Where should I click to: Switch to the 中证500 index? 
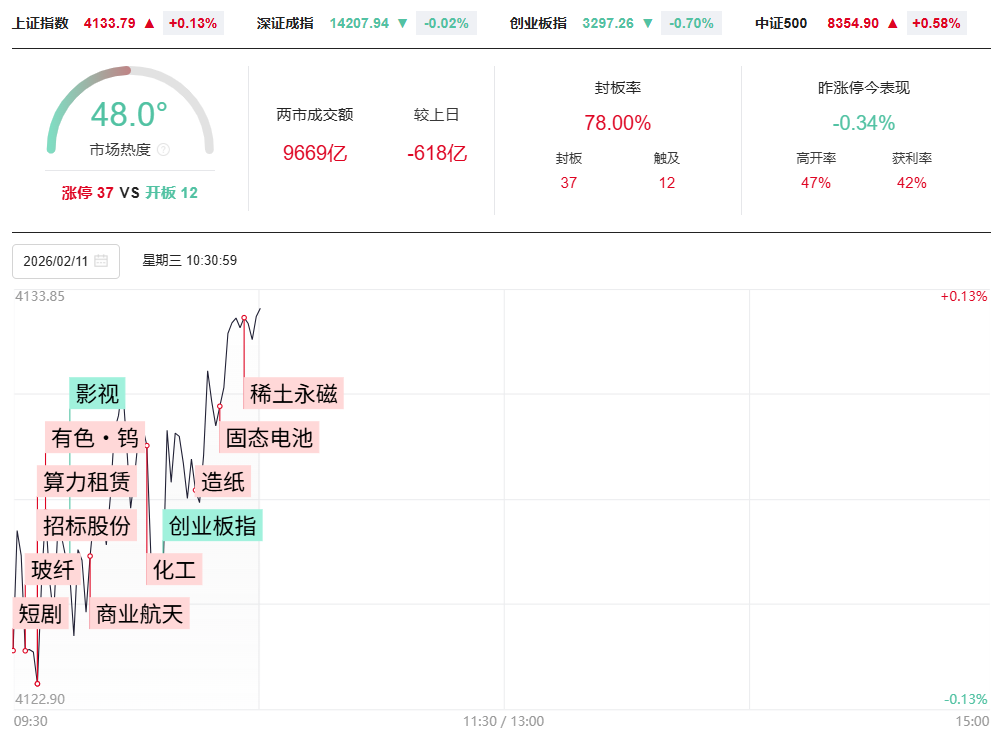pos(781,23)
